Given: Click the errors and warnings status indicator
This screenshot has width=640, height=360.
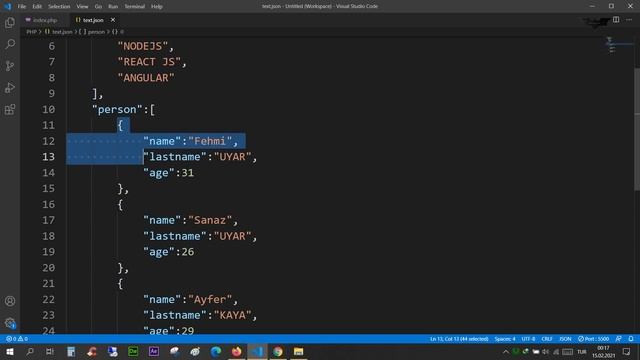Looking at the screenshot, I should pyautogui.click(x=17, y=339).
